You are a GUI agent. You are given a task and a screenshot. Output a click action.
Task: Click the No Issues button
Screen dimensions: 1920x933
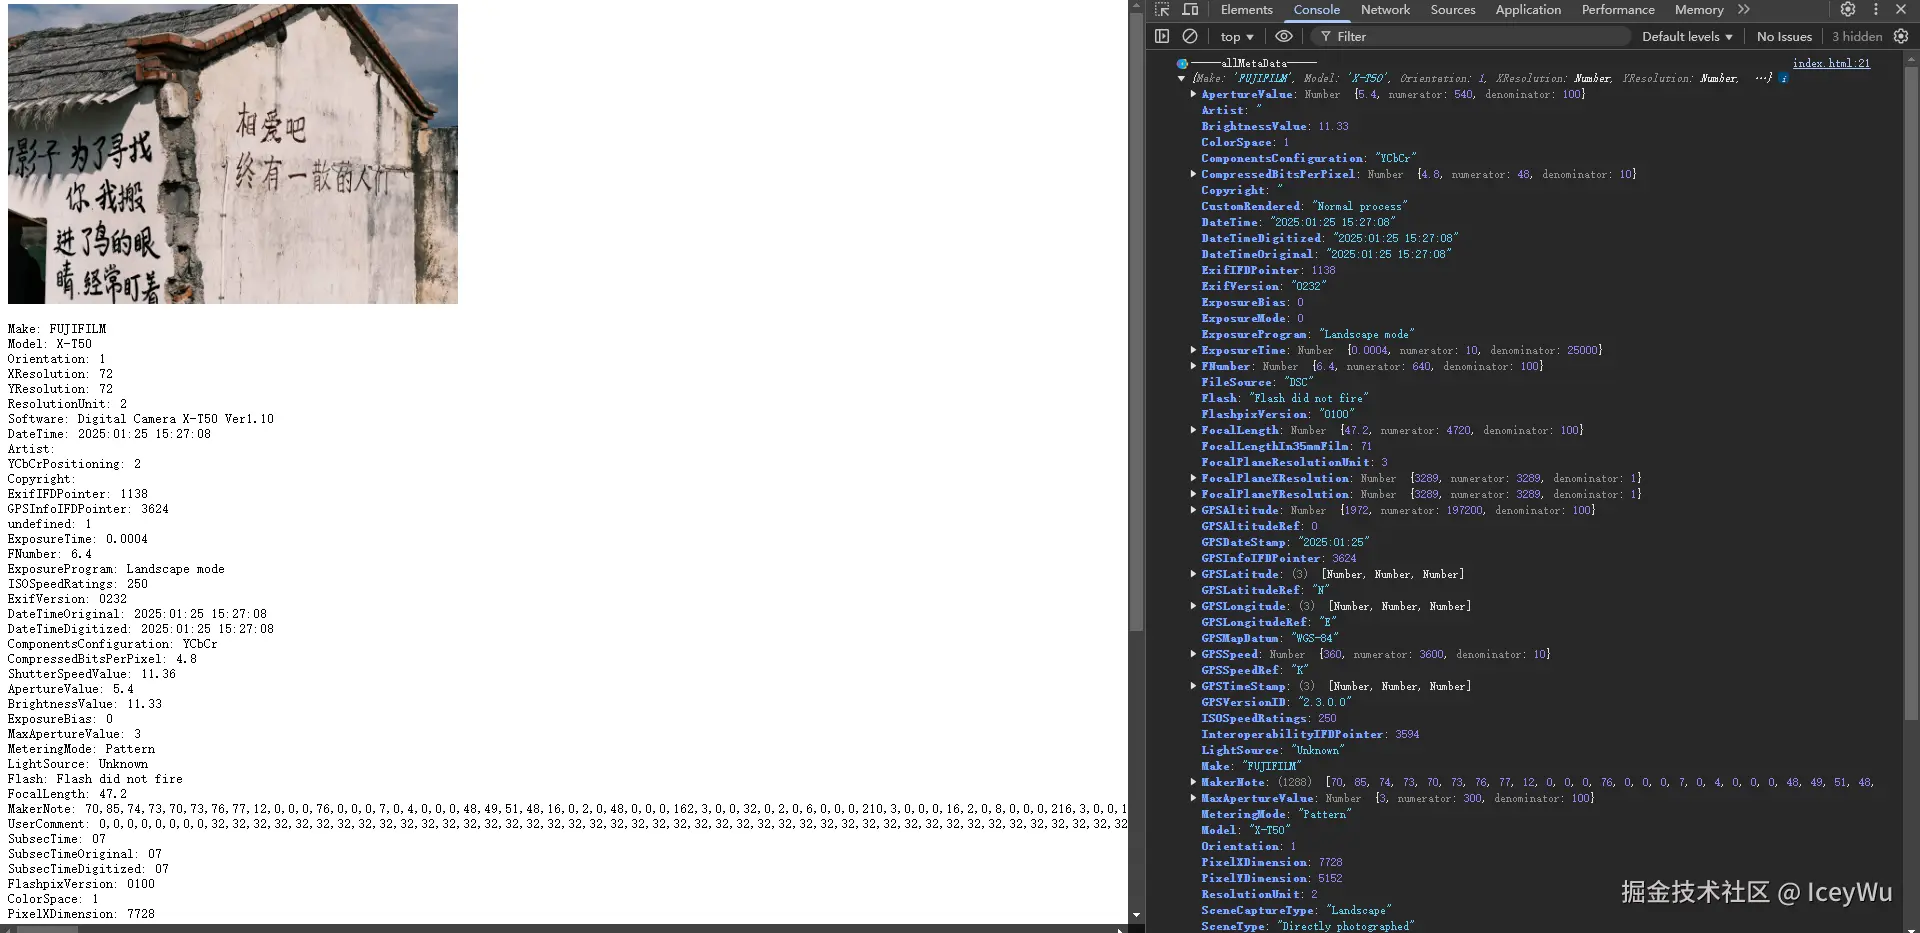[1784, 36]
